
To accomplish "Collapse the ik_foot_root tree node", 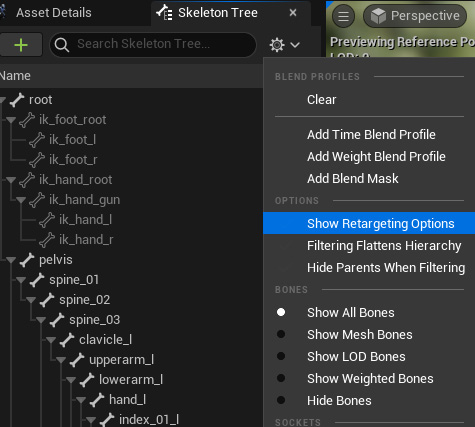I will [x=11, y=120].
